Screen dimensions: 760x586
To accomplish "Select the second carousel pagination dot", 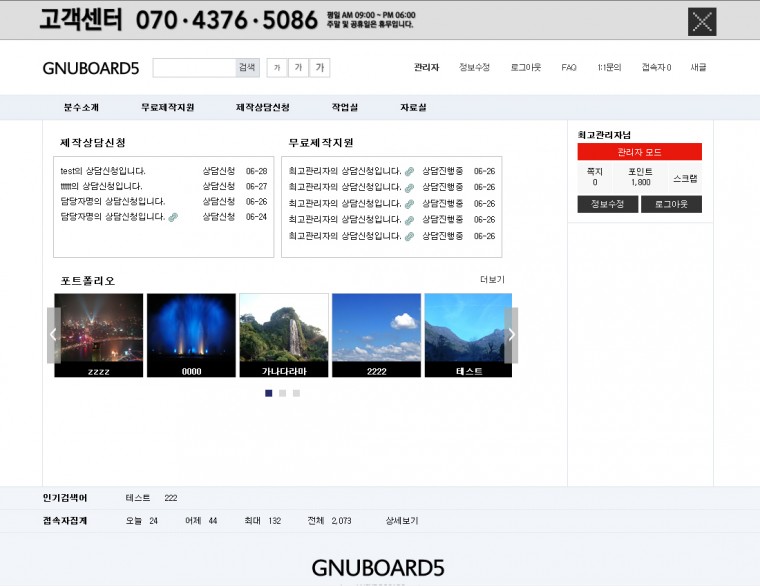I will pos(283,393).
